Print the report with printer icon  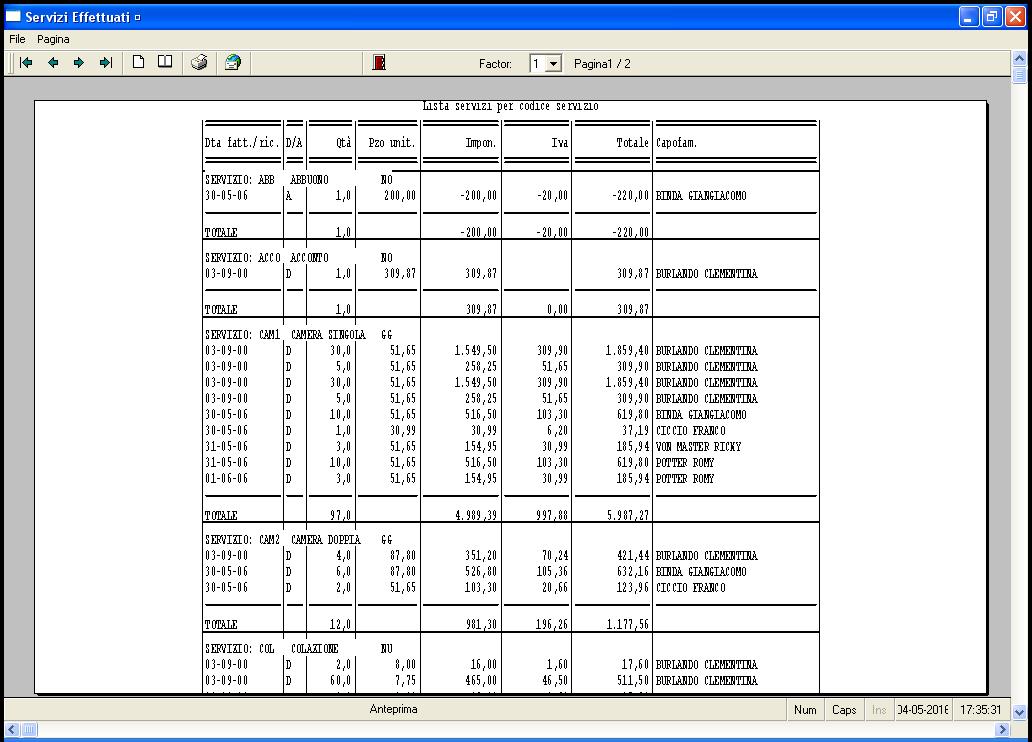point(199,63)
